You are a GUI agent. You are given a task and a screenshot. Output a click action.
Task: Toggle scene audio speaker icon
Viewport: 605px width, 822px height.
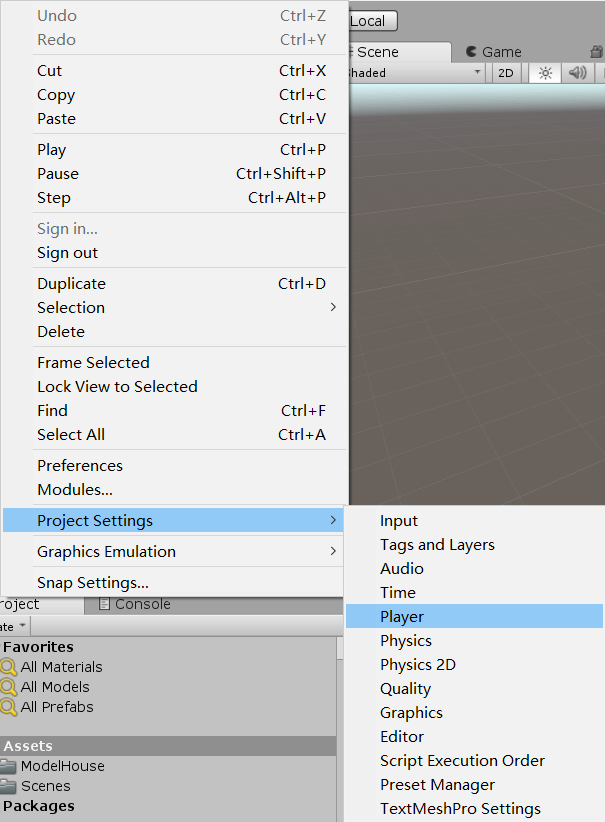click(577, 73)
